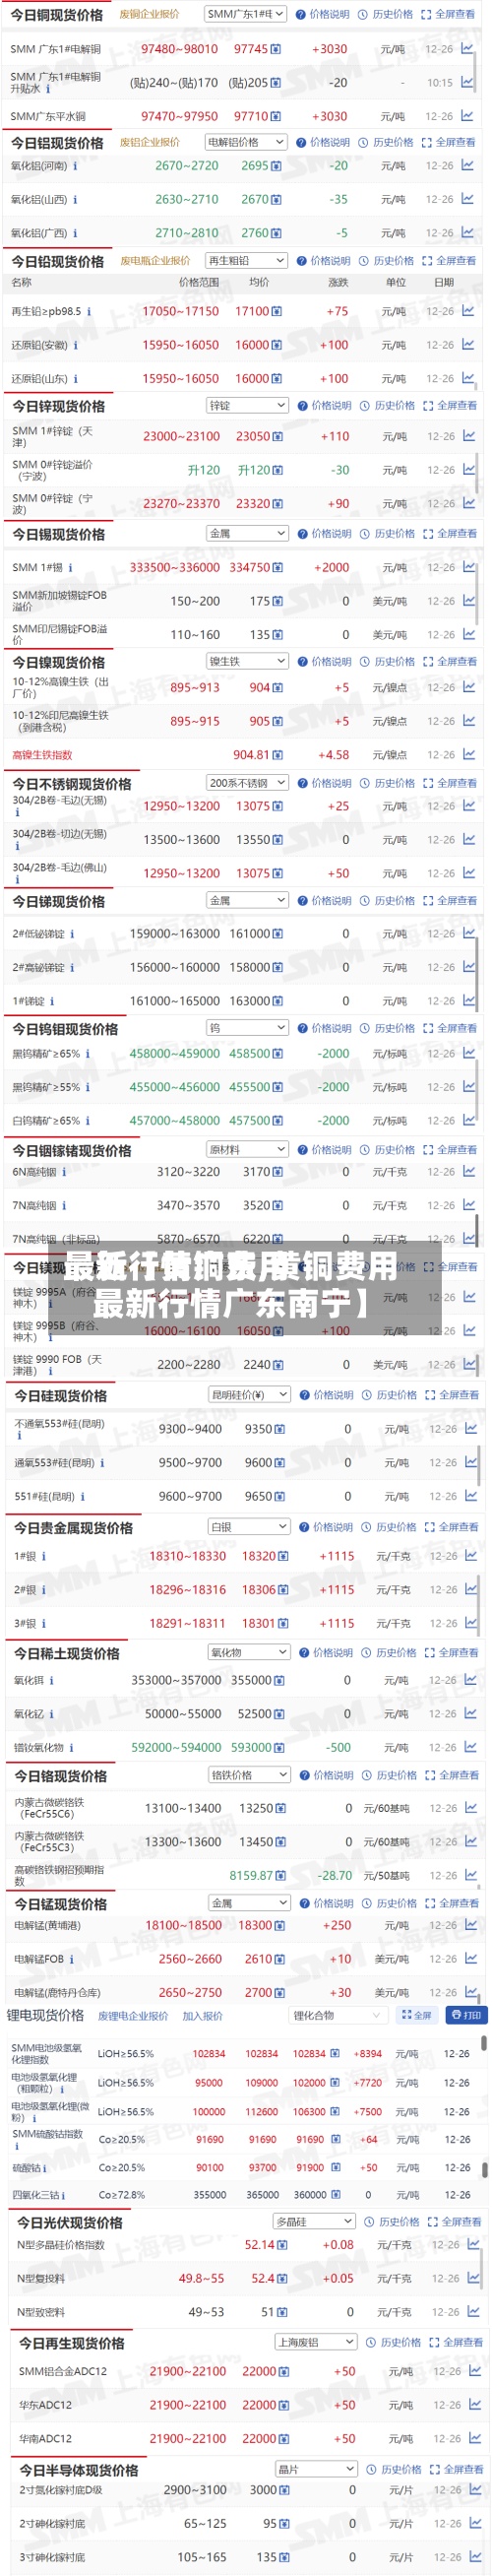Click copy icon beside 3170 高纯铟 price

[x=278, y=1172]
